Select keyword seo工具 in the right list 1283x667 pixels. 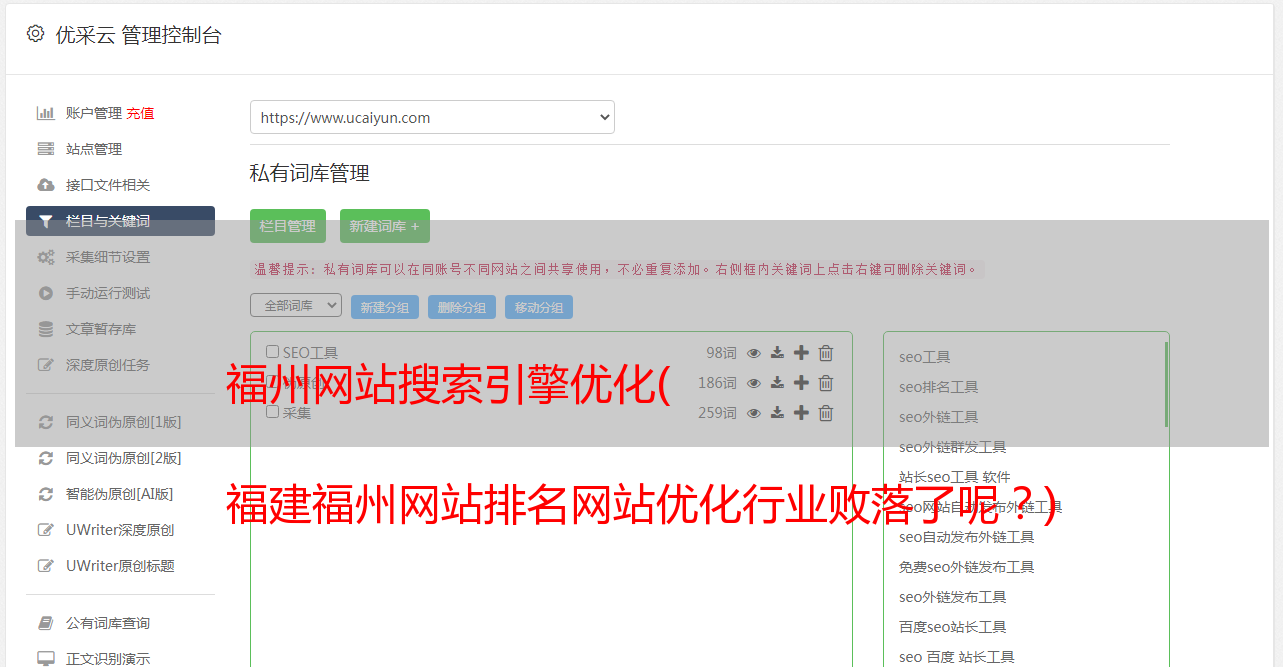tap(924, 357)
